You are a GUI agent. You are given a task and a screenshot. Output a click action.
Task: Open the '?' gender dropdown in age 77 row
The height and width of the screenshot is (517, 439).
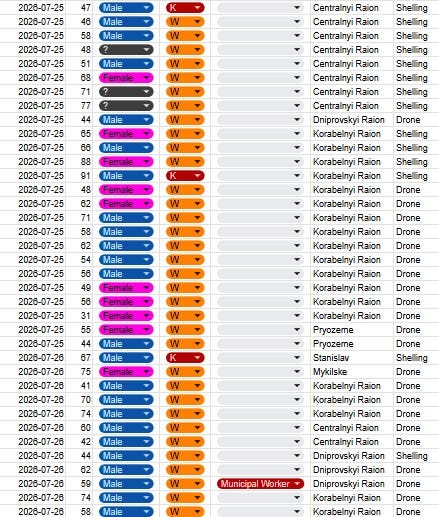click(126, 106)
